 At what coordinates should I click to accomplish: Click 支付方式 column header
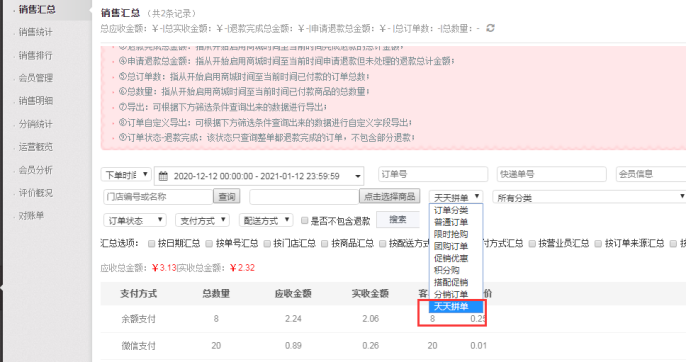(x=138, y=293)
